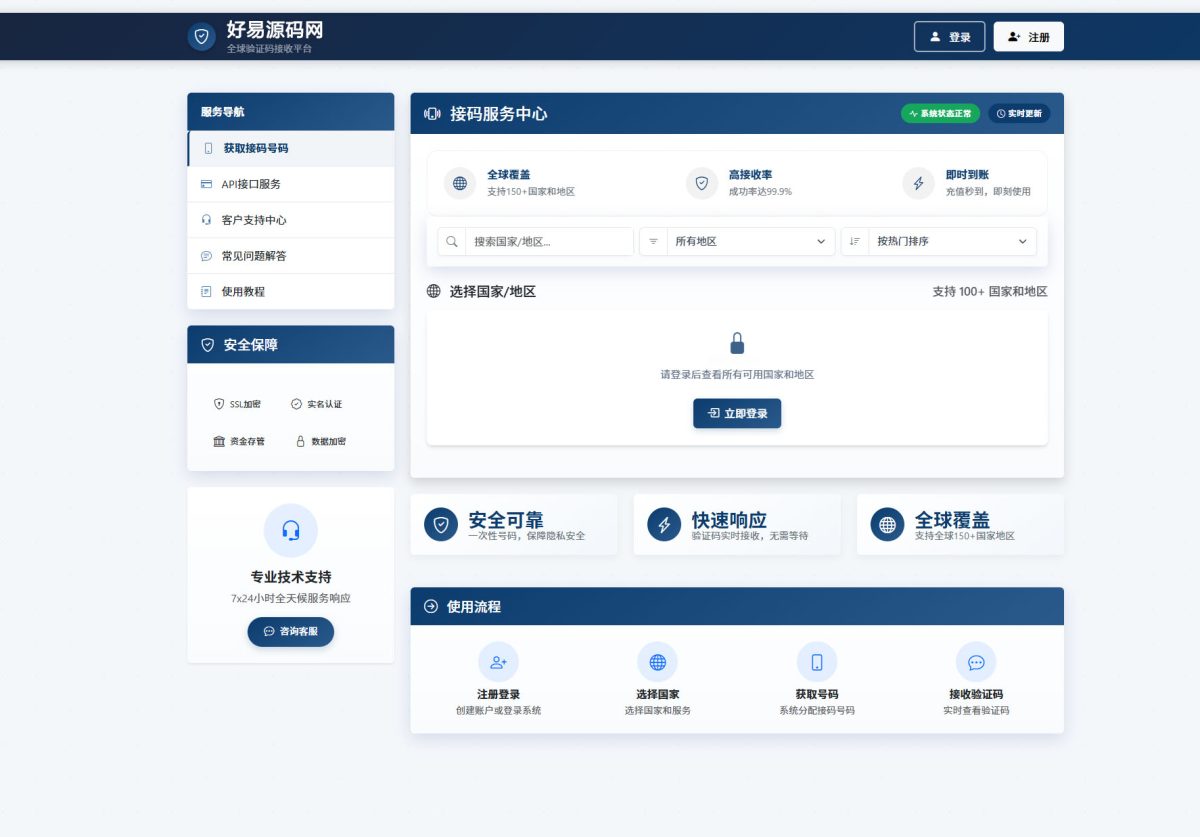Click the 支持 100+ 国家和地区 text

990,292
